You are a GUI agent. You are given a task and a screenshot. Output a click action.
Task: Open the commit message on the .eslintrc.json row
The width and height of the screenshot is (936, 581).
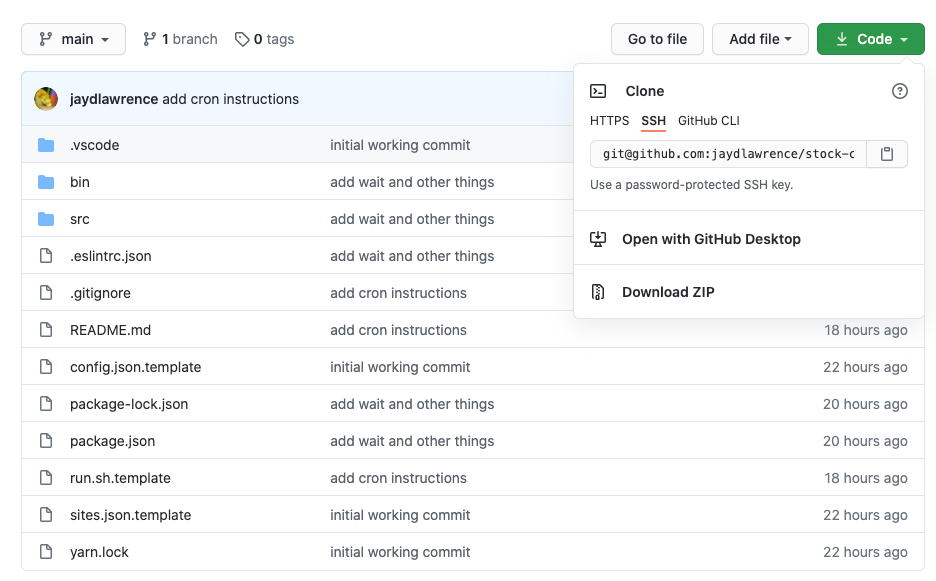(412, 256)
